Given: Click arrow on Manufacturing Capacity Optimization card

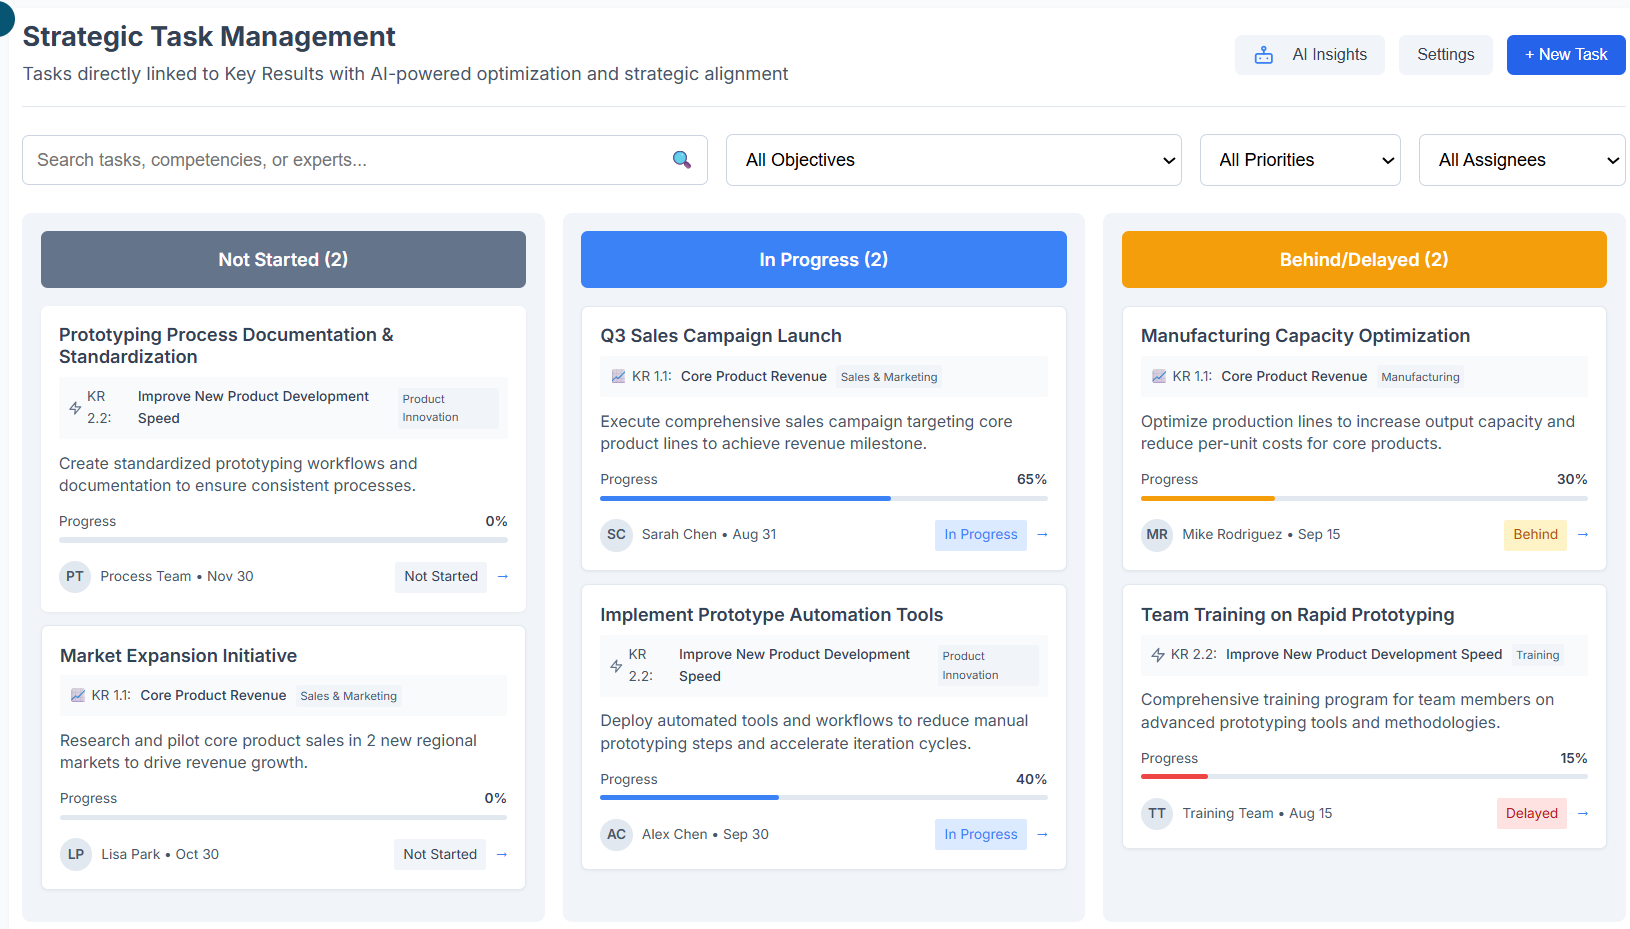Looking at the screenshot, I should point(1583,535).
